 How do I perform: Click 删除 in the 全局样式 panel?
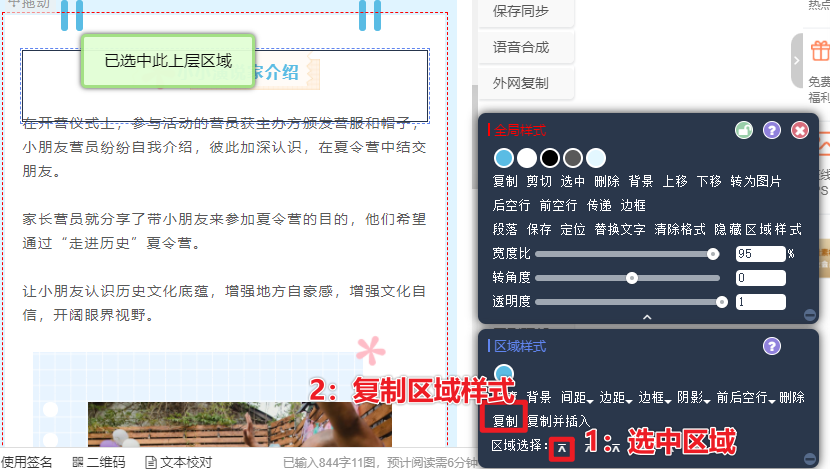point(607,182)
